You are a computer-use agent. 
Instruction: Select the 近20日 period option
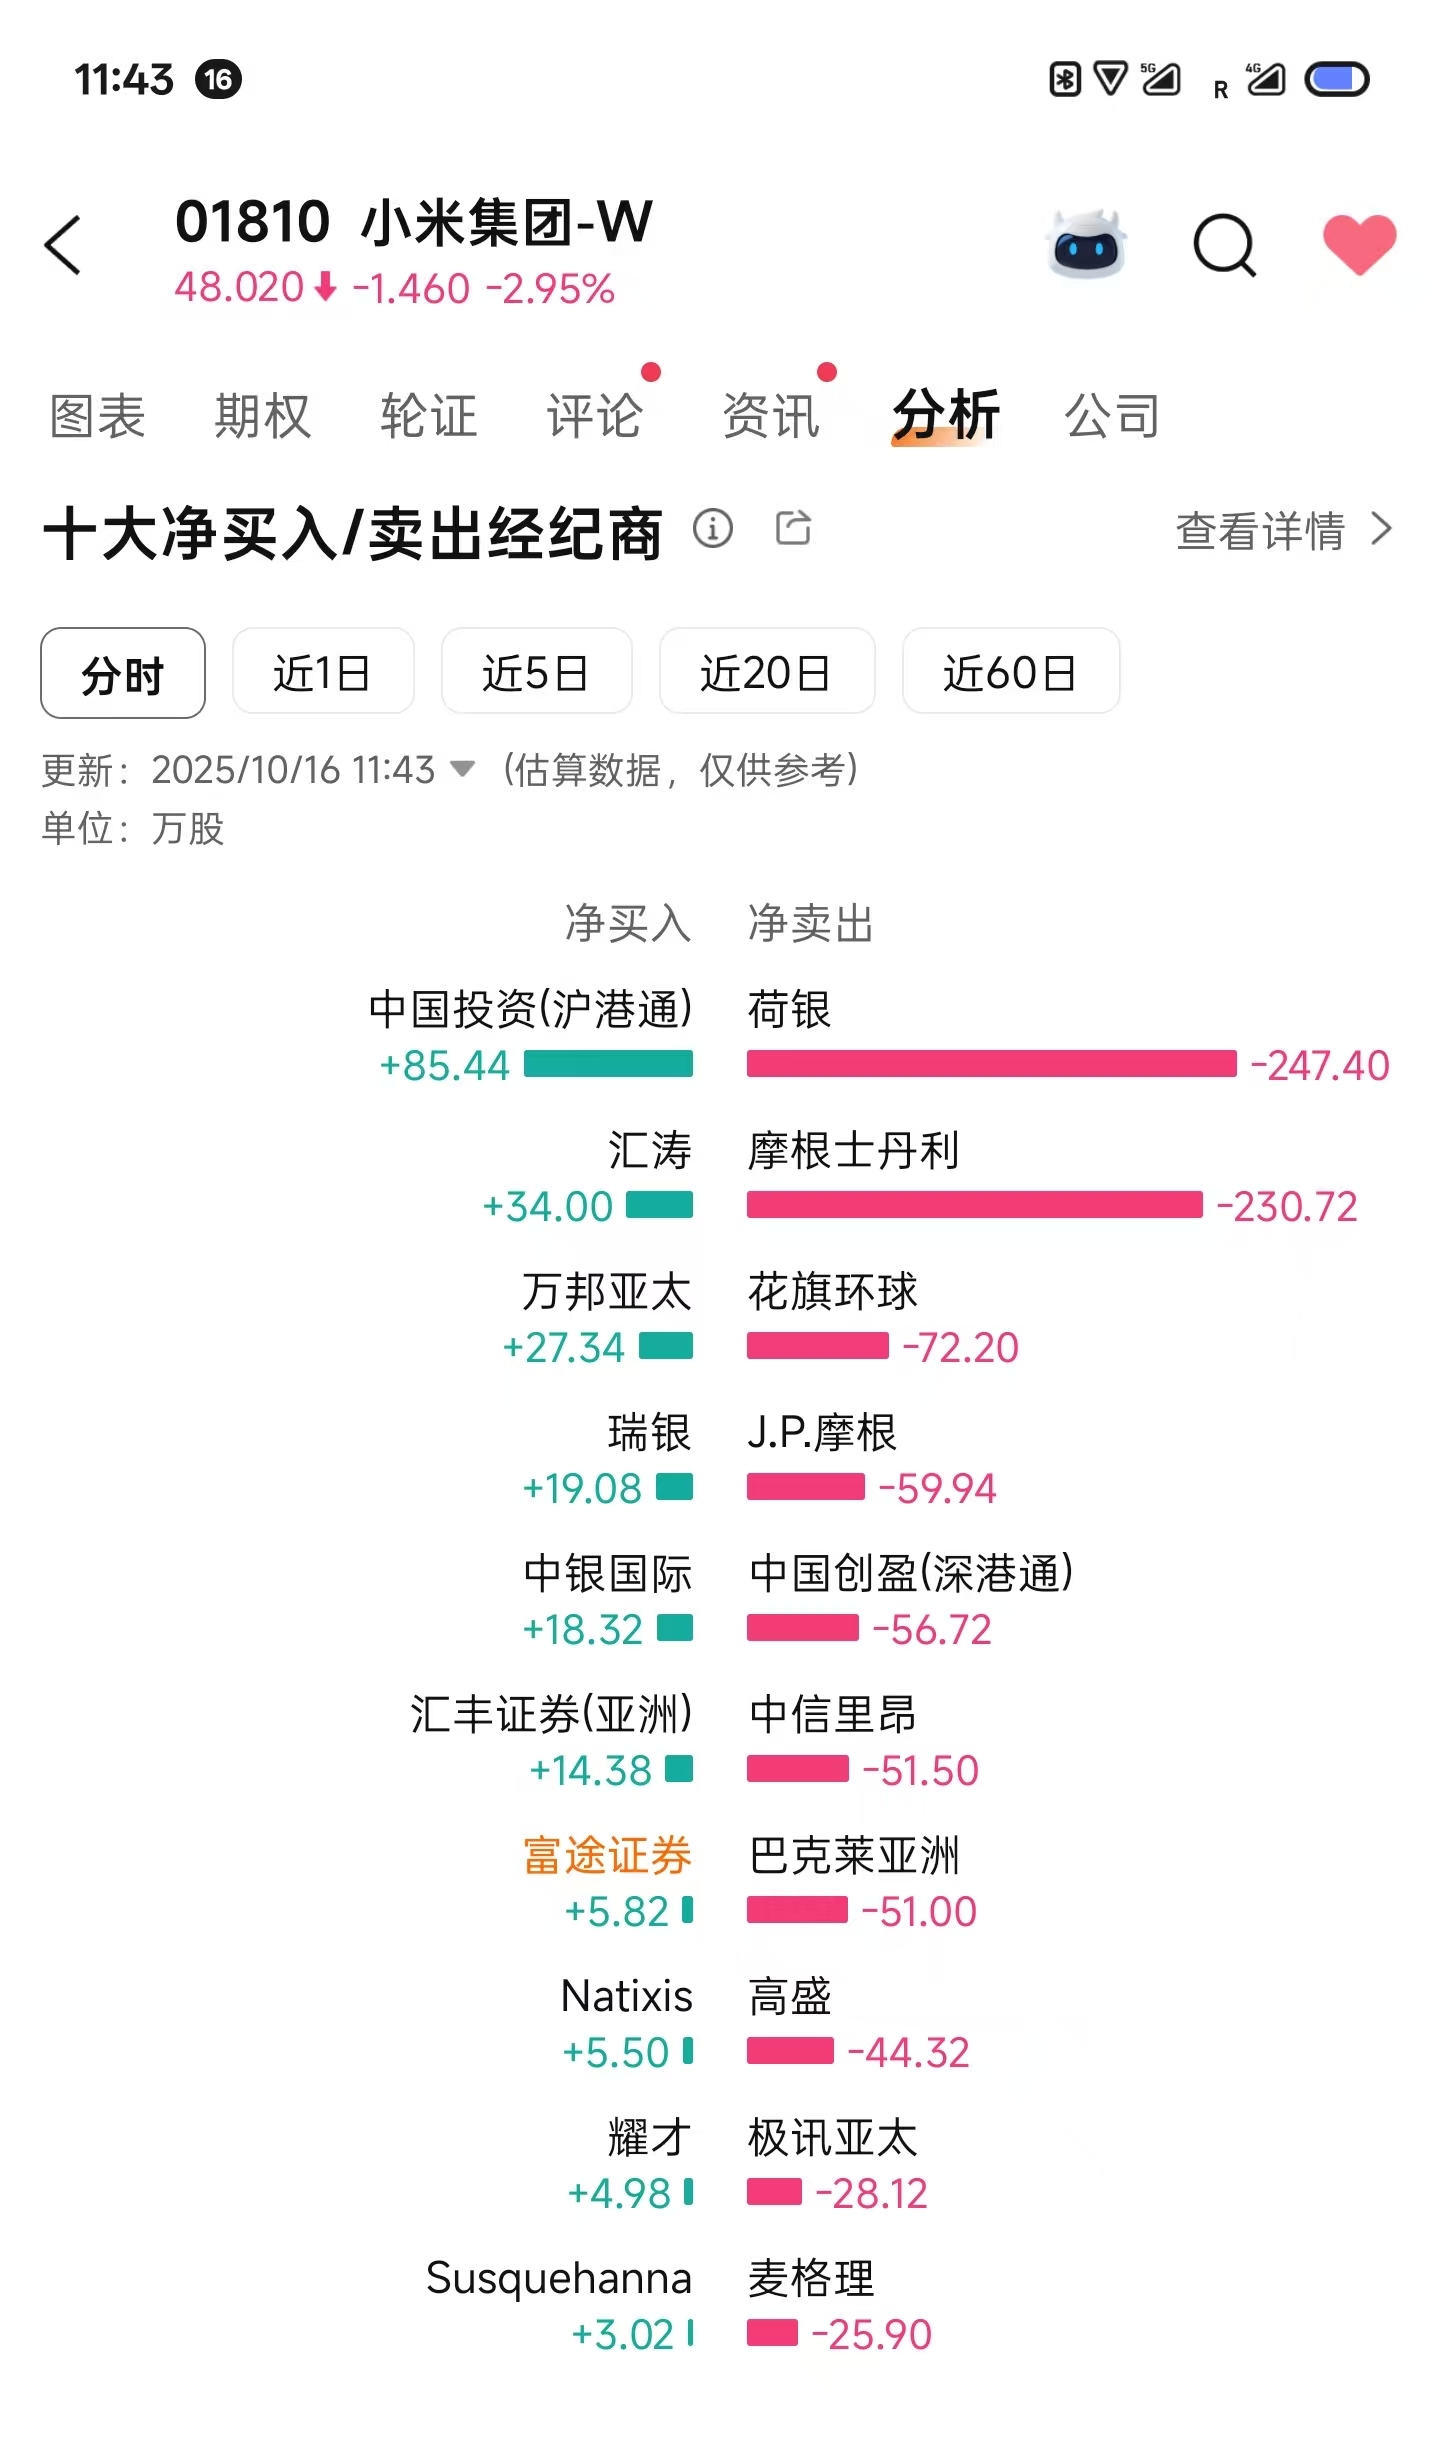point(767,671)
